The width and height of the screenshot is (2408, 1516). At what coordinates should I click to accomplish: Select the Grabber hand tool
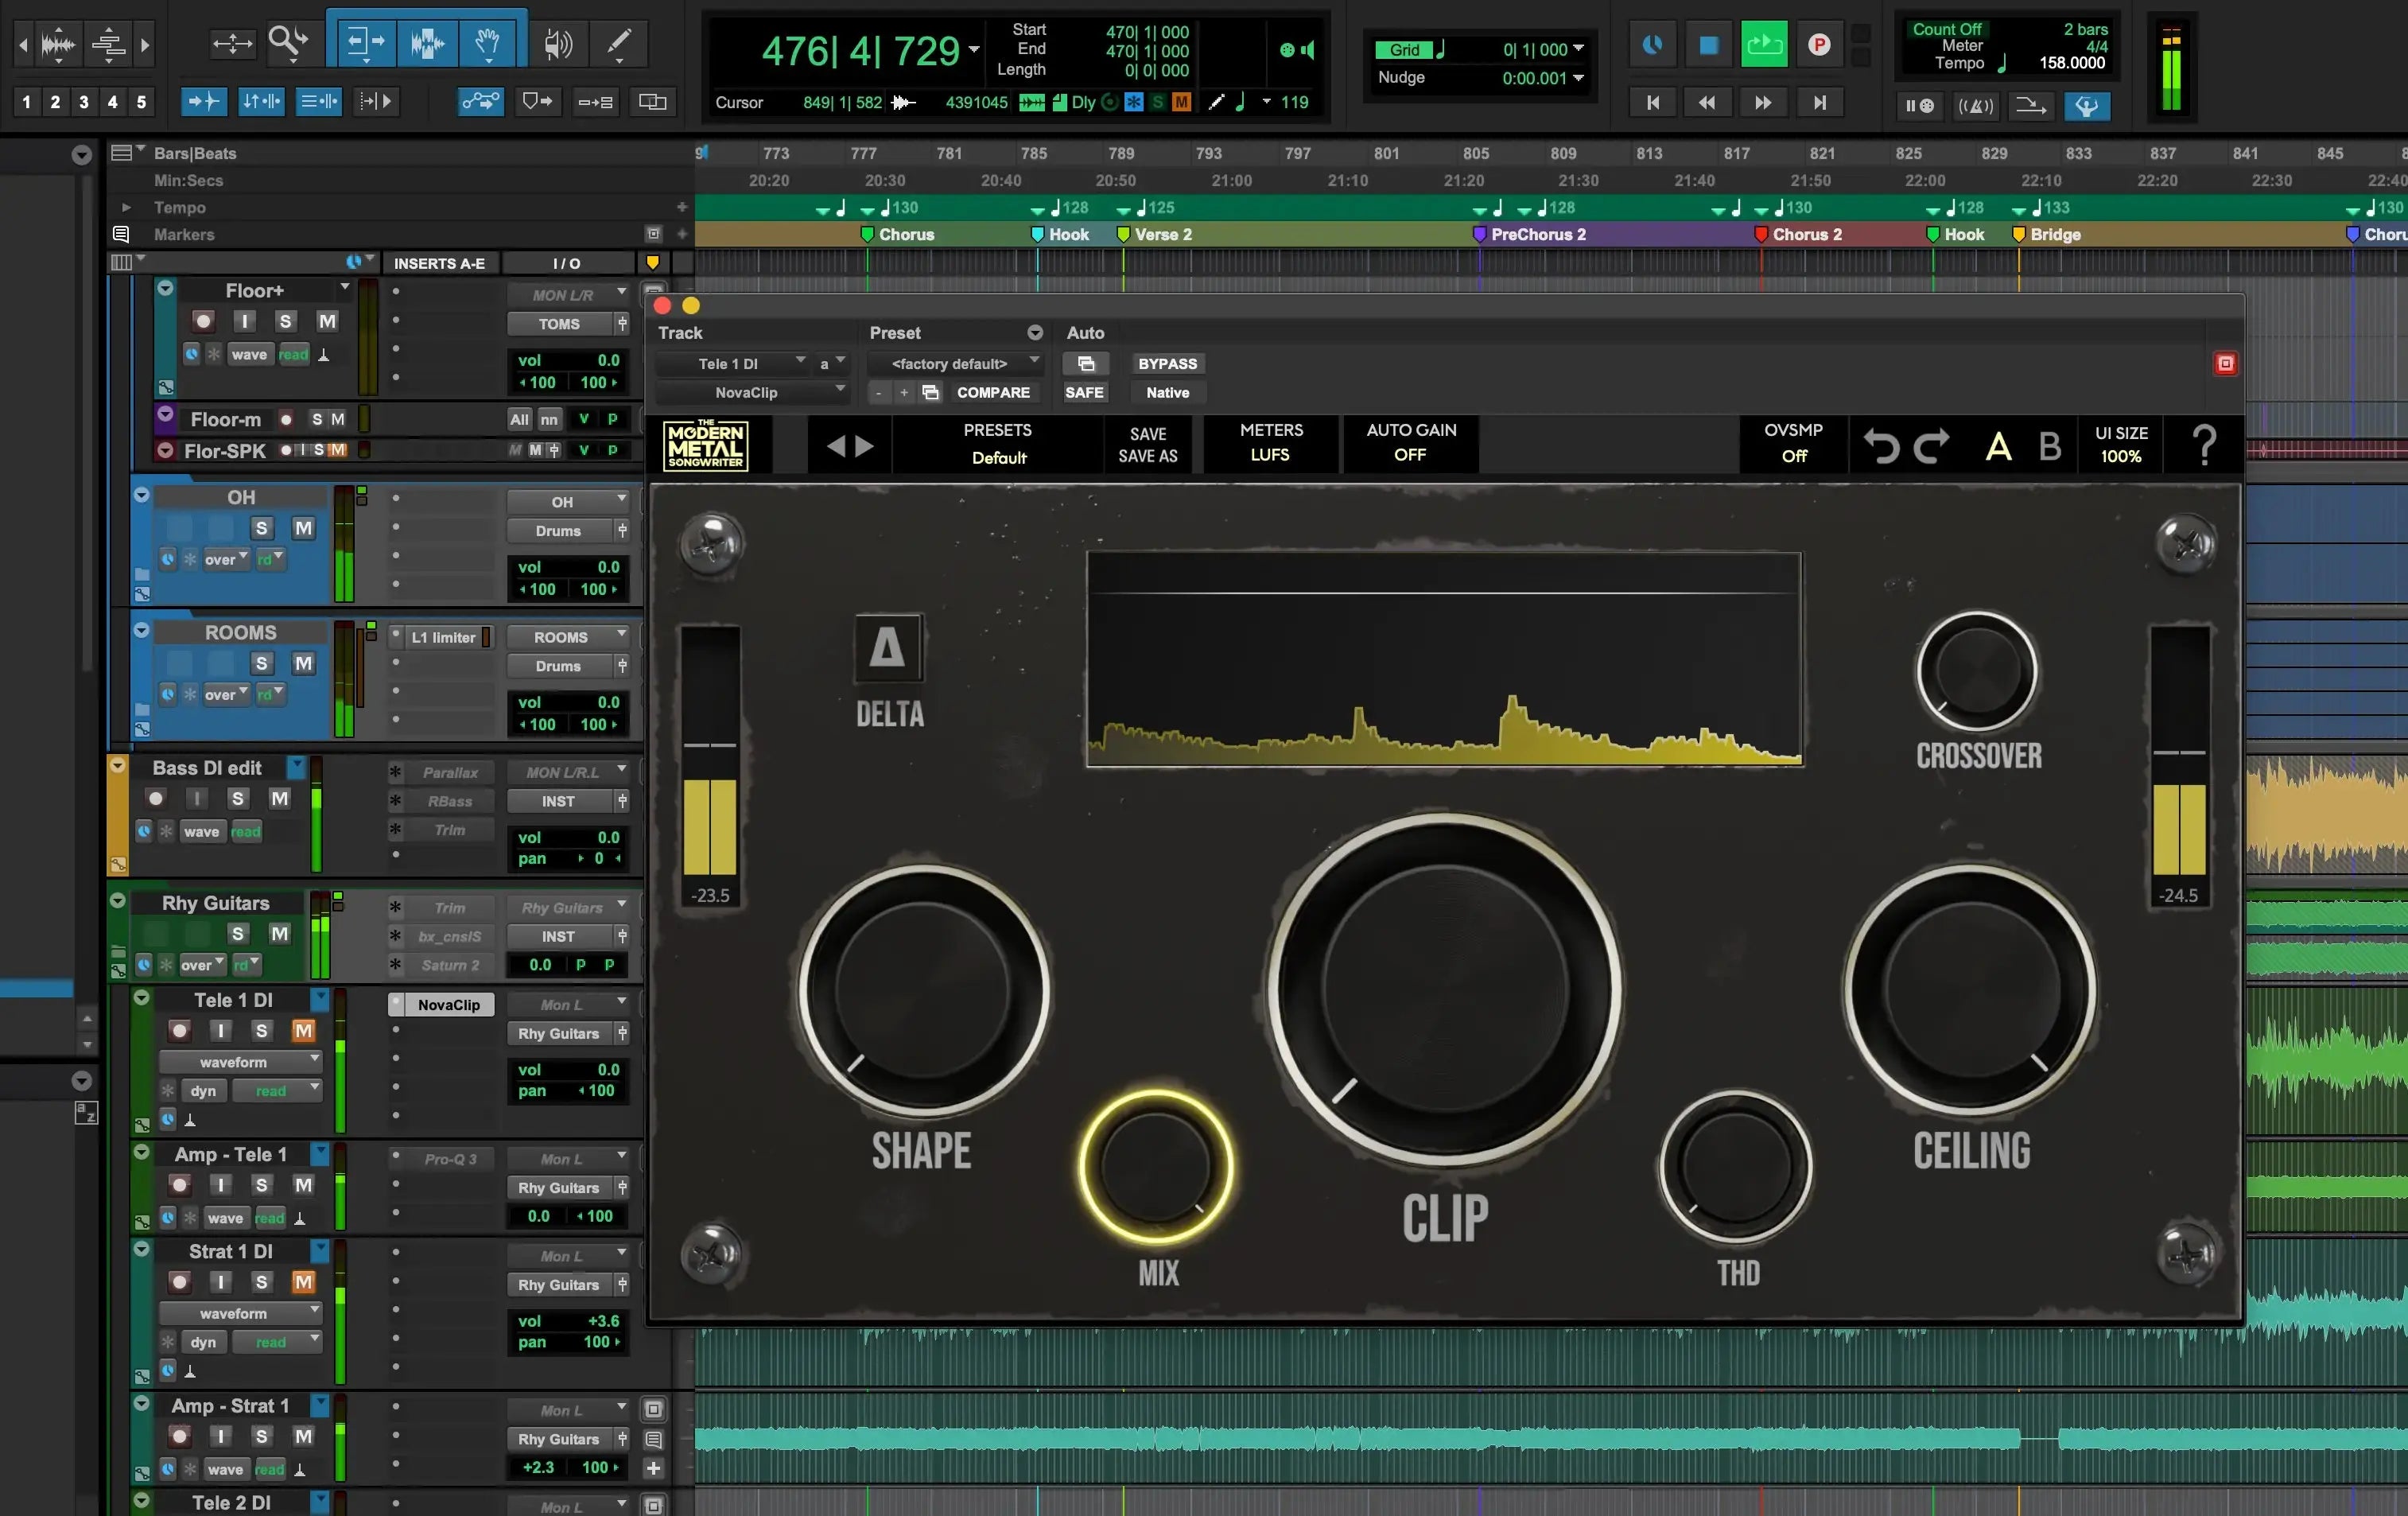488,43
